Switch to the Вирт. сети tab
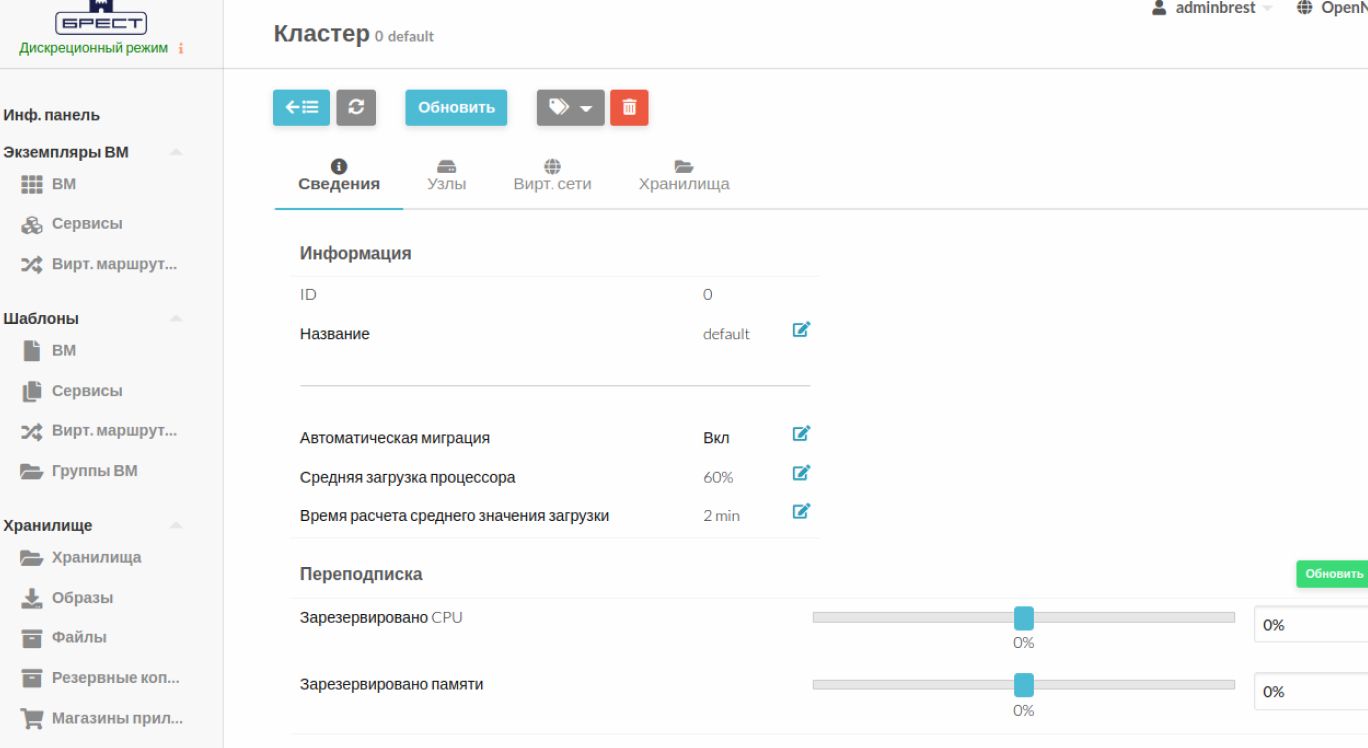1368x748 pixels. pyautogui.click(x=552, y=175)
